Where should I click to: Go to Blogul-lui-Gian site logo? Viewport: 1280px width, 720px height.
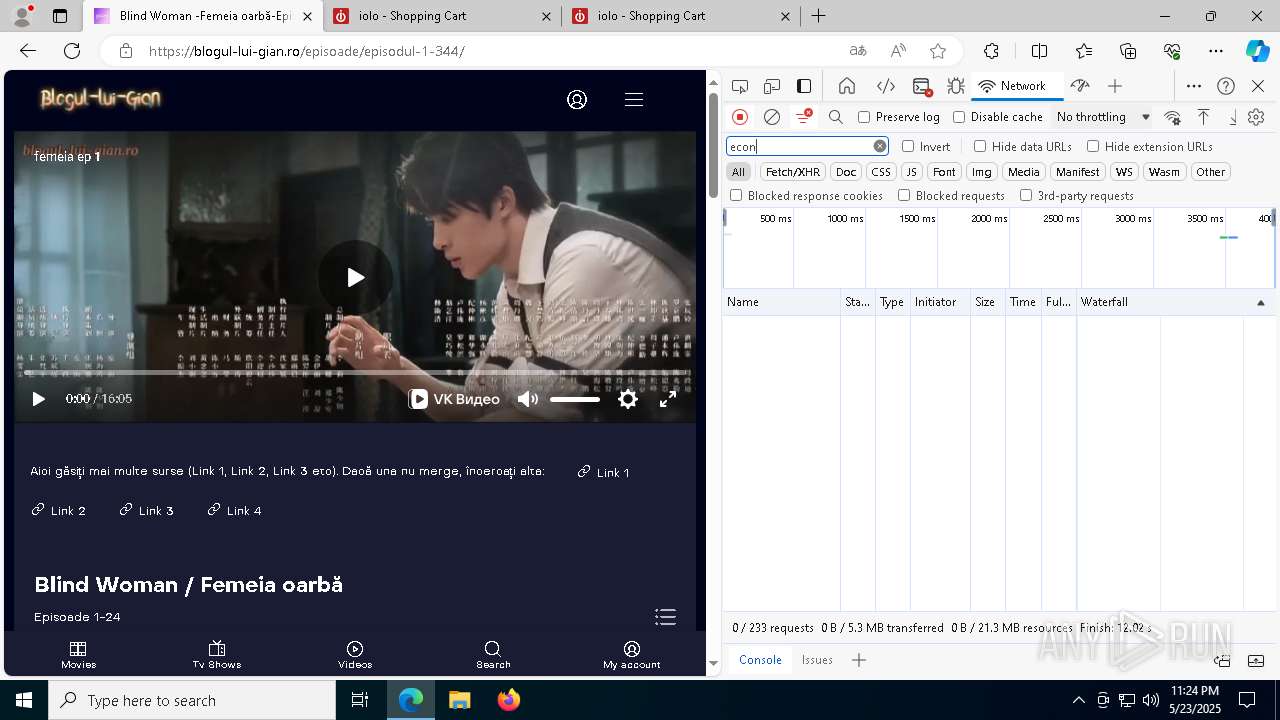100,98
